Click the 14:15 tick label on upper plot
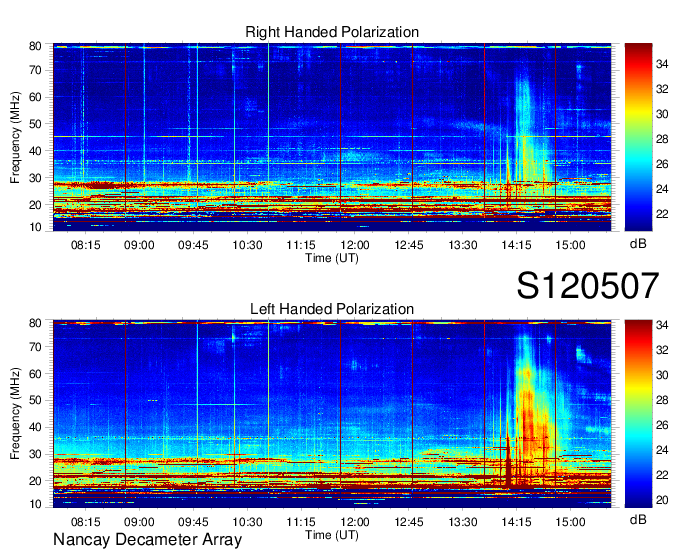680x552 pixels. [x=516, y=245]
